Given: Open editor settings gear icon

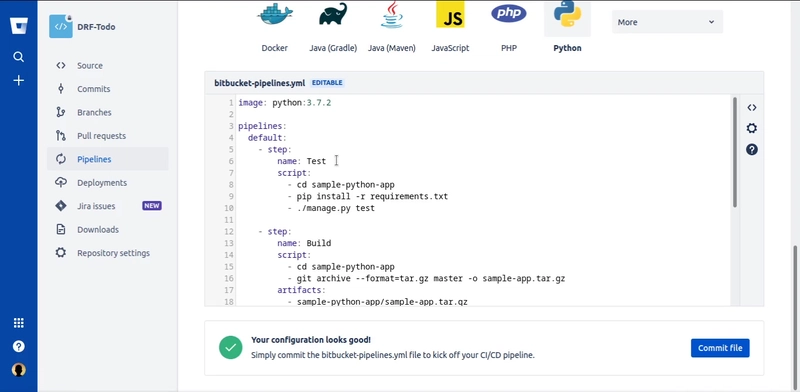Looking at the screenshot, I should pos(752,128).
